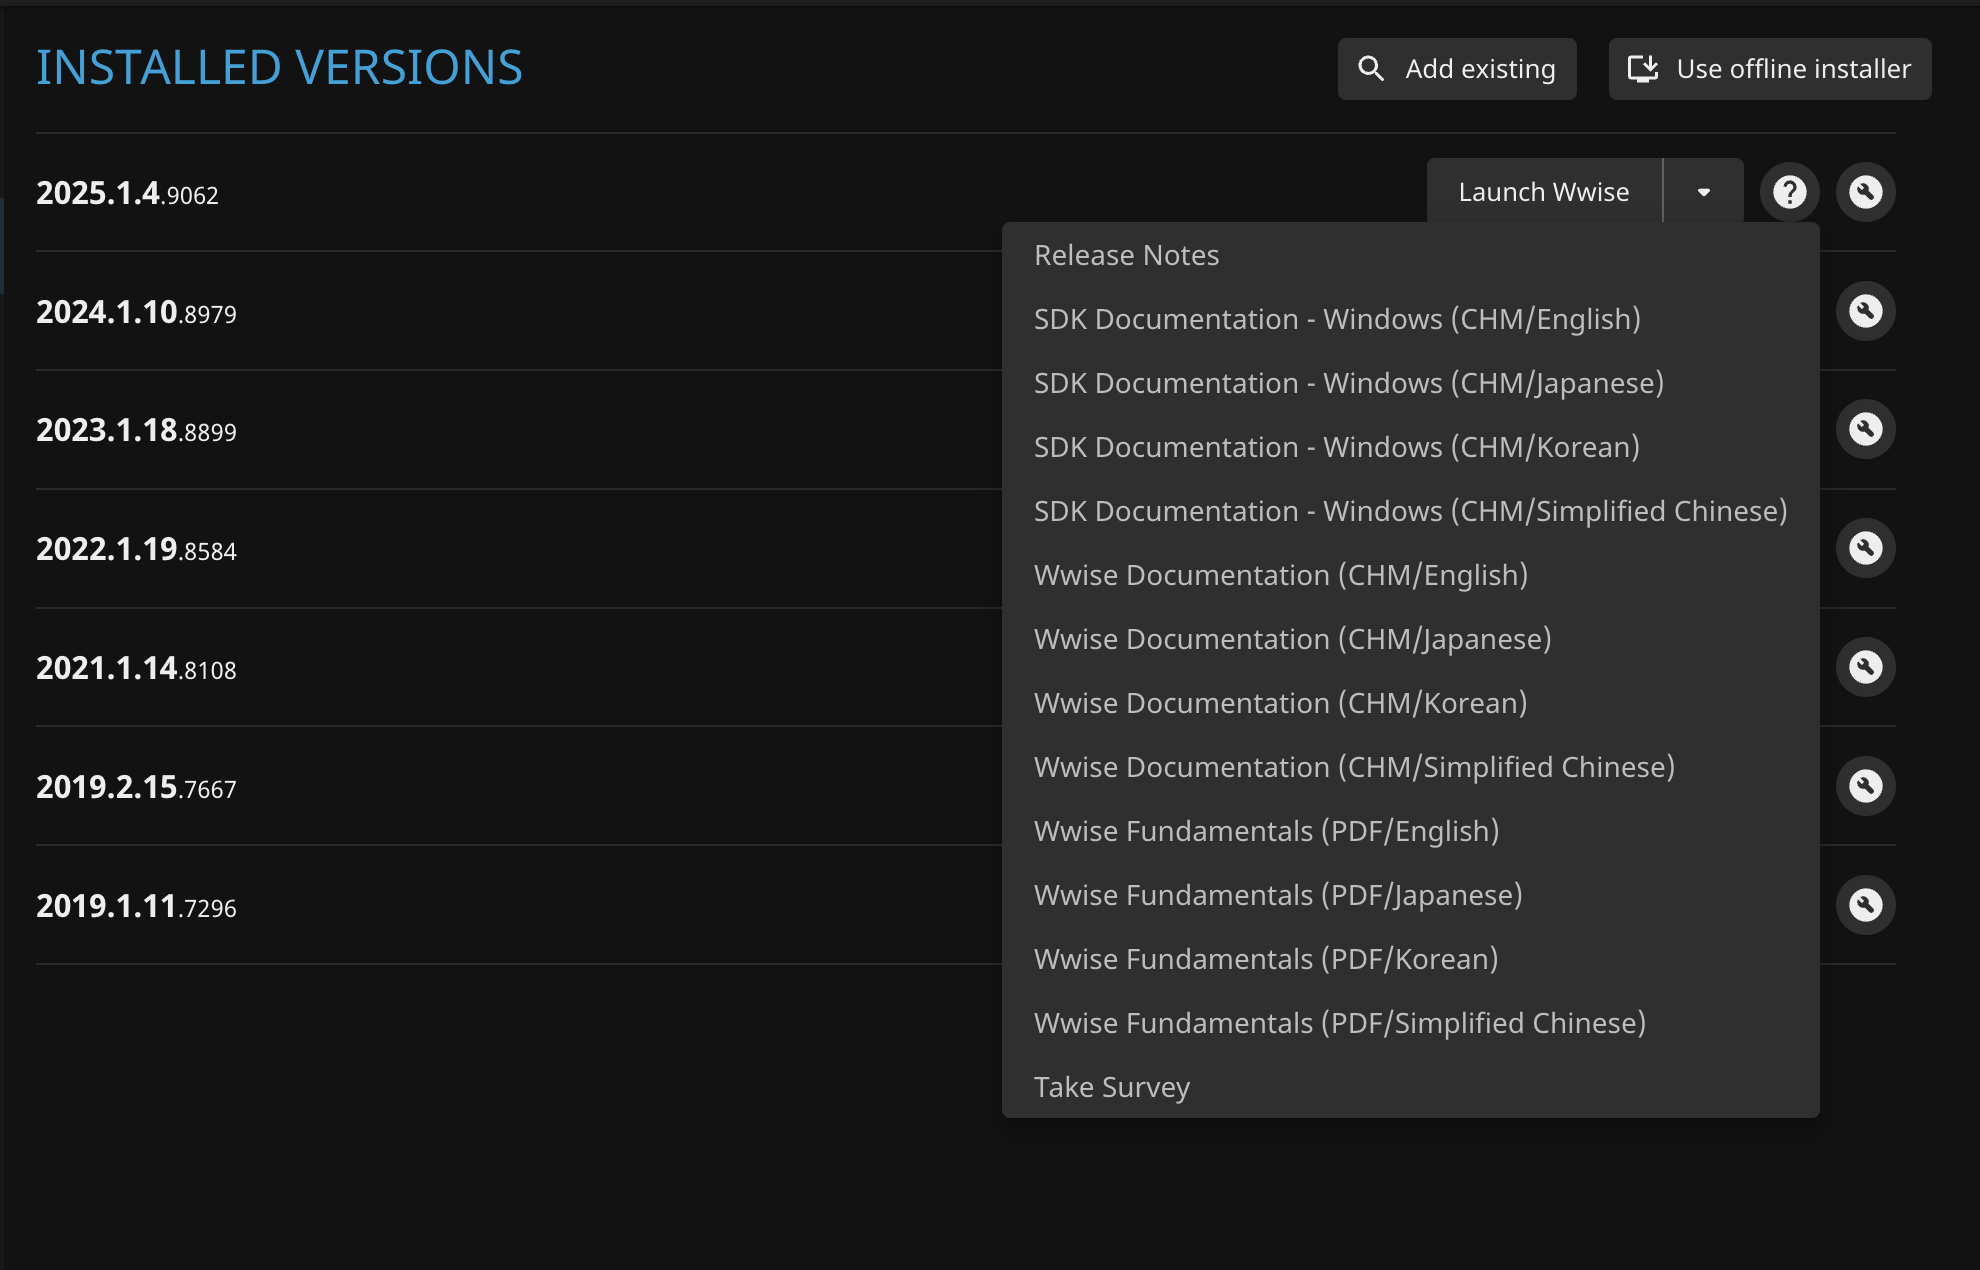Open modify wrench for version 2022.1.19

click(1865, 548)
